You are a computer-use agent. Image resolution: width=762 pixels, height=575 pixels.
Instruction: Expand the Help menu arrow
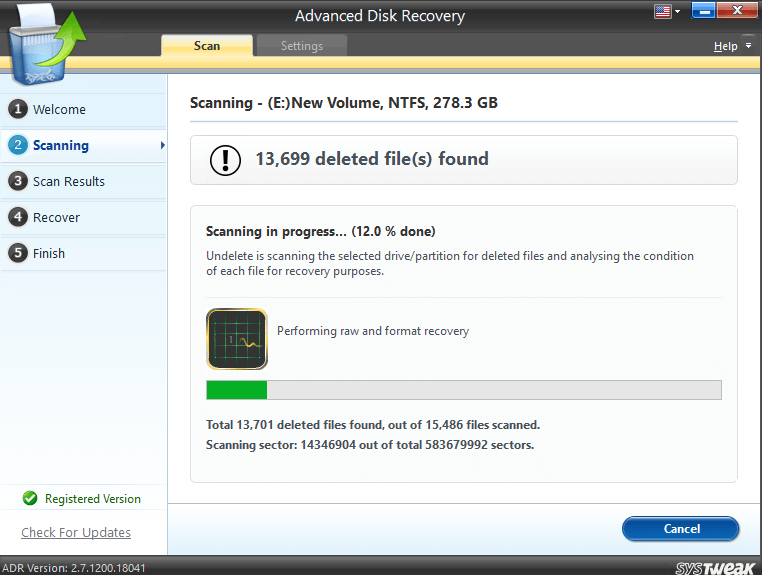[x=748, y=46]
